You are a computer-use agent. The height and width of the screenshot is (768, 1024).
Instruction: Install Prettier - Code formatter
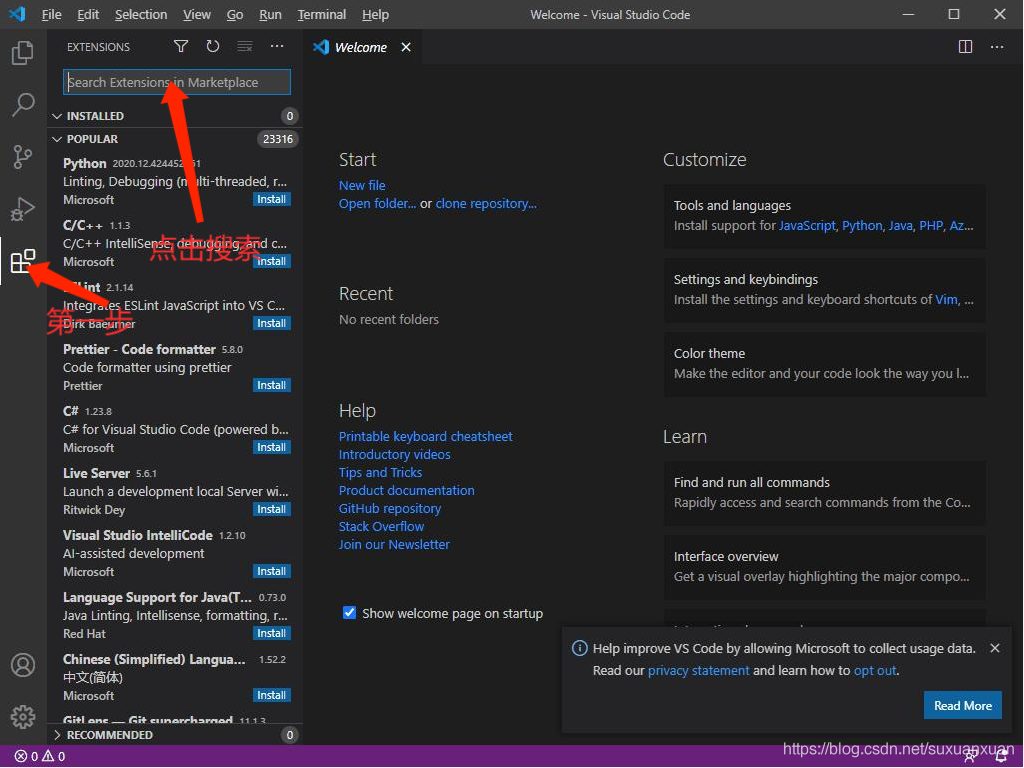coord(271,385)
